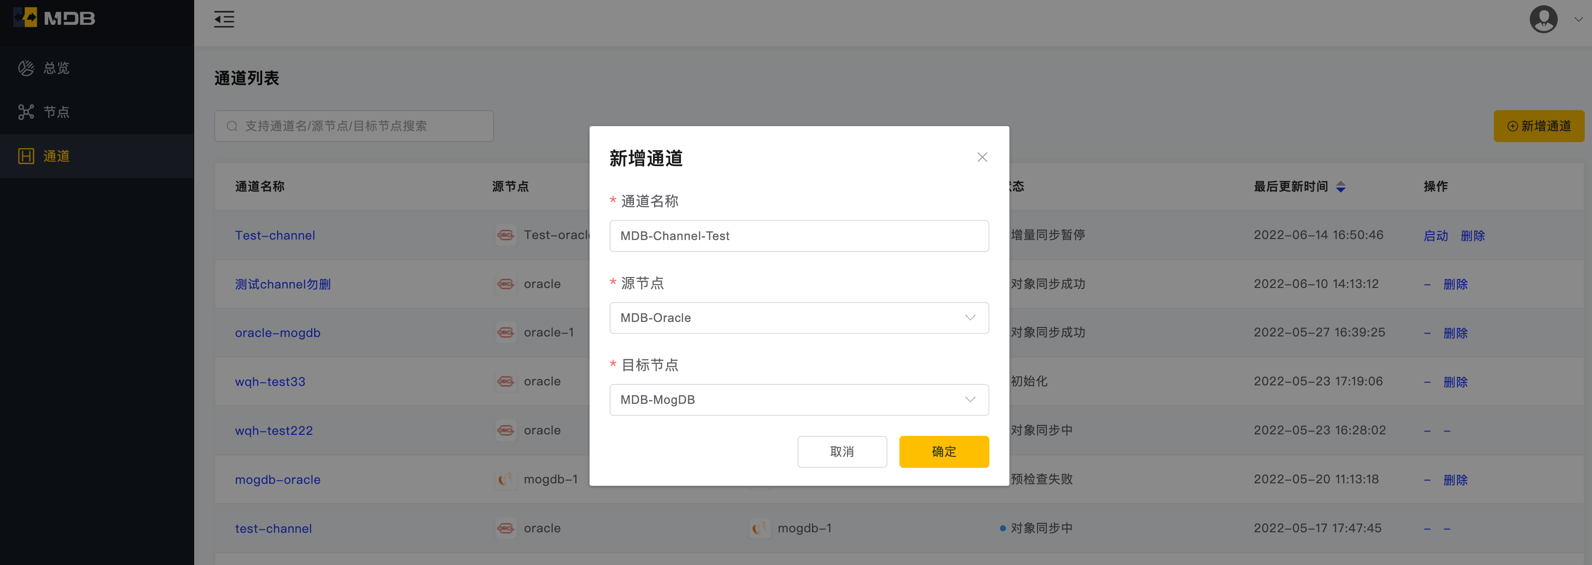Click the 通道 channel icon

coord(26,156)
